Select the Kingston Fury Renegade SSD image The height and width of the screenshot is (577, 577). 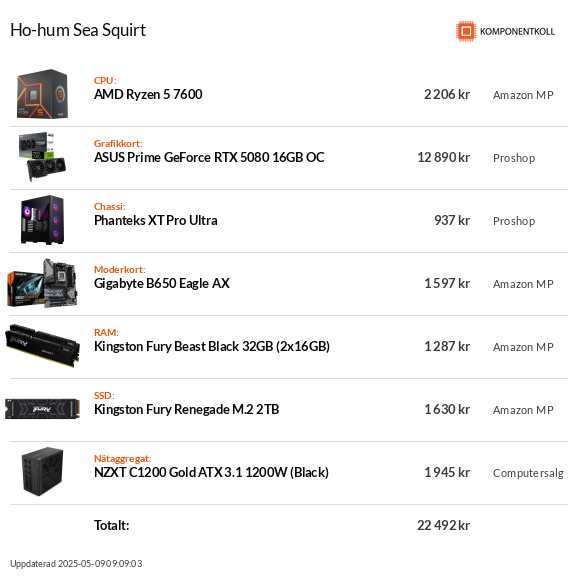point(42,409)
